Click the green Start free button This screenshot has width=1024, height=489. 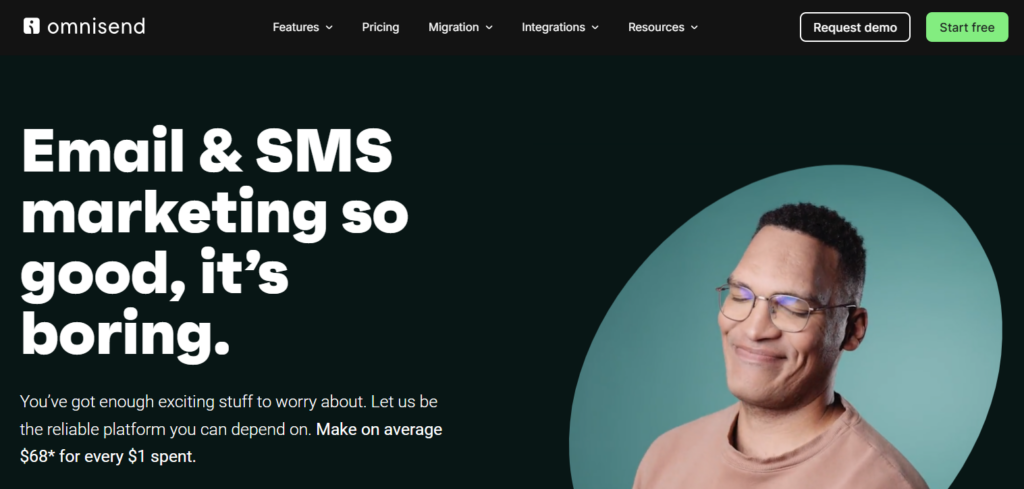pos(967,27)
